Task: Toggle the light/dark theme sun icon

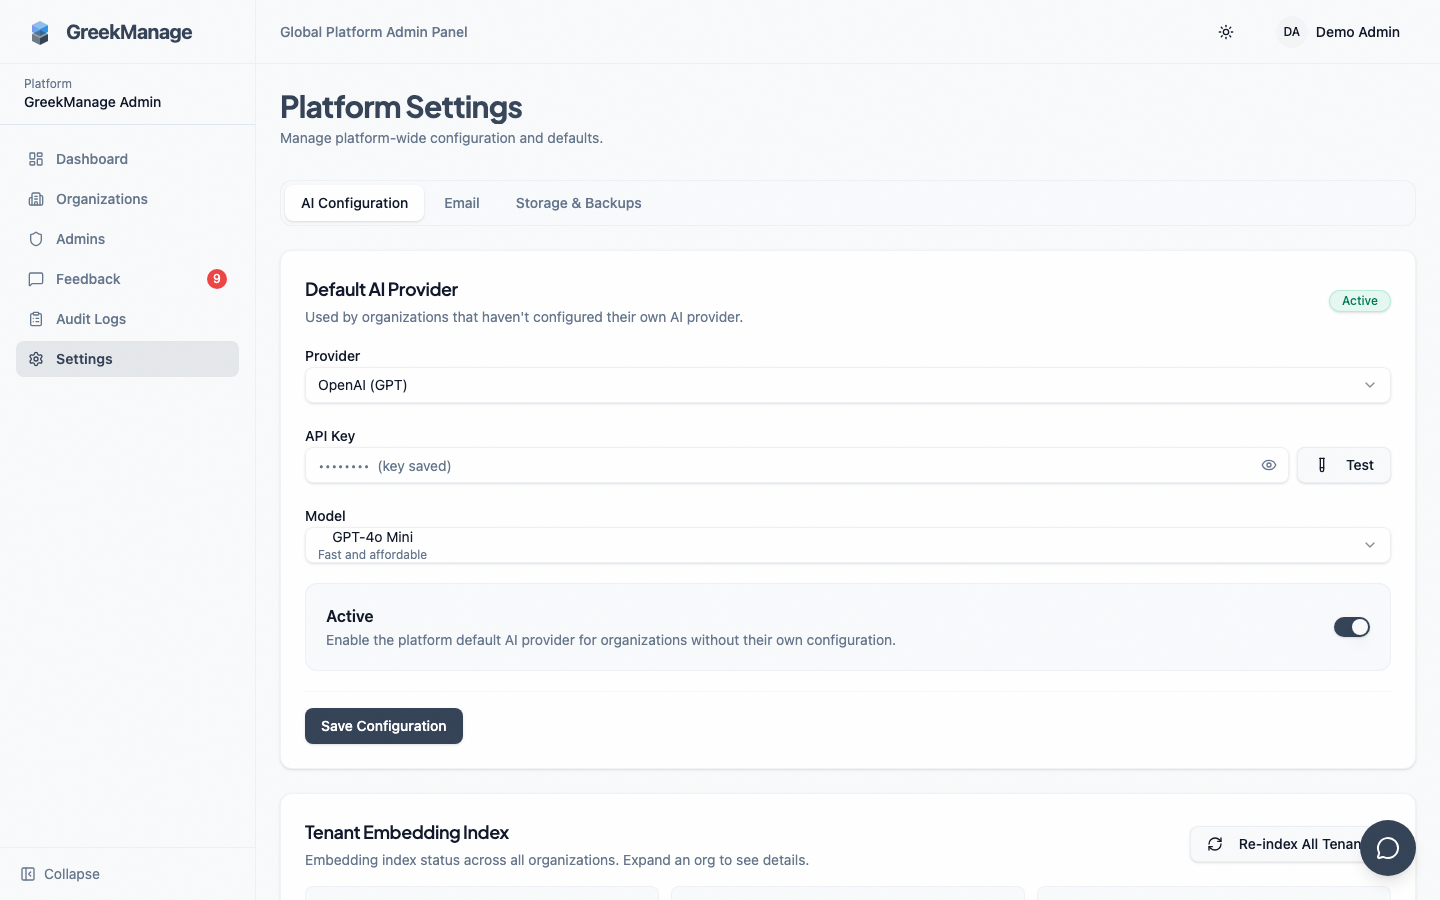Action: pos(1226,32)
